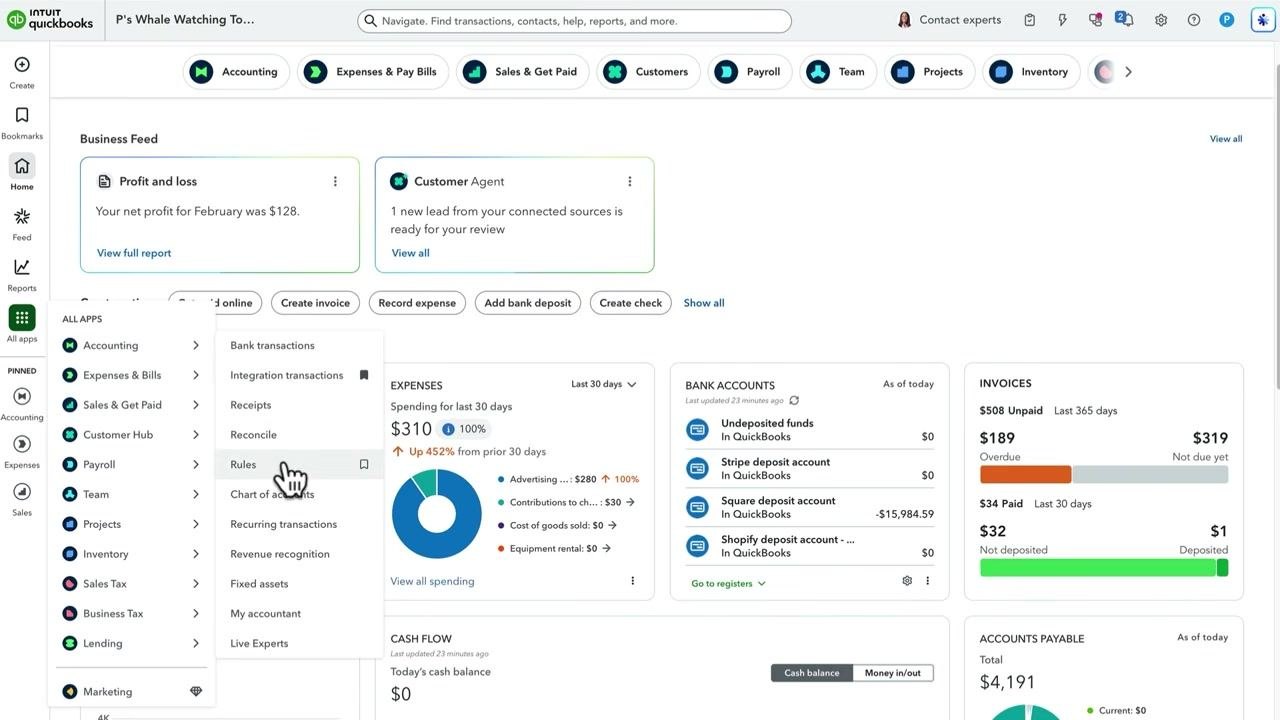Viewport: 1280px width, 720px height.
Task: Toggle the All apps grid icon
Action: click(x=22, y=318)
